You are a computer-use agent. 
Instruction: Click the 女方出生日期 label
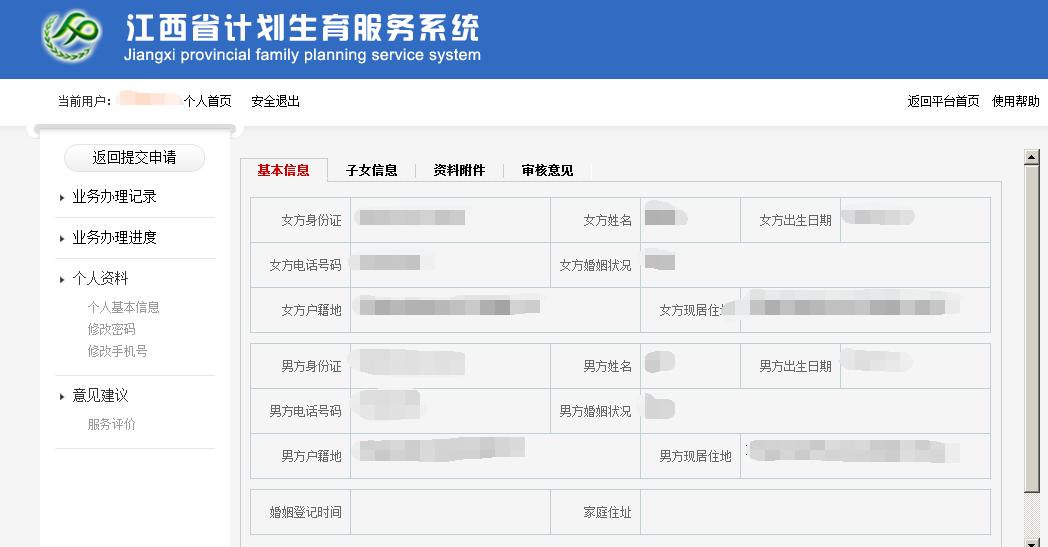pyautogui.click(x=795, y=221)
